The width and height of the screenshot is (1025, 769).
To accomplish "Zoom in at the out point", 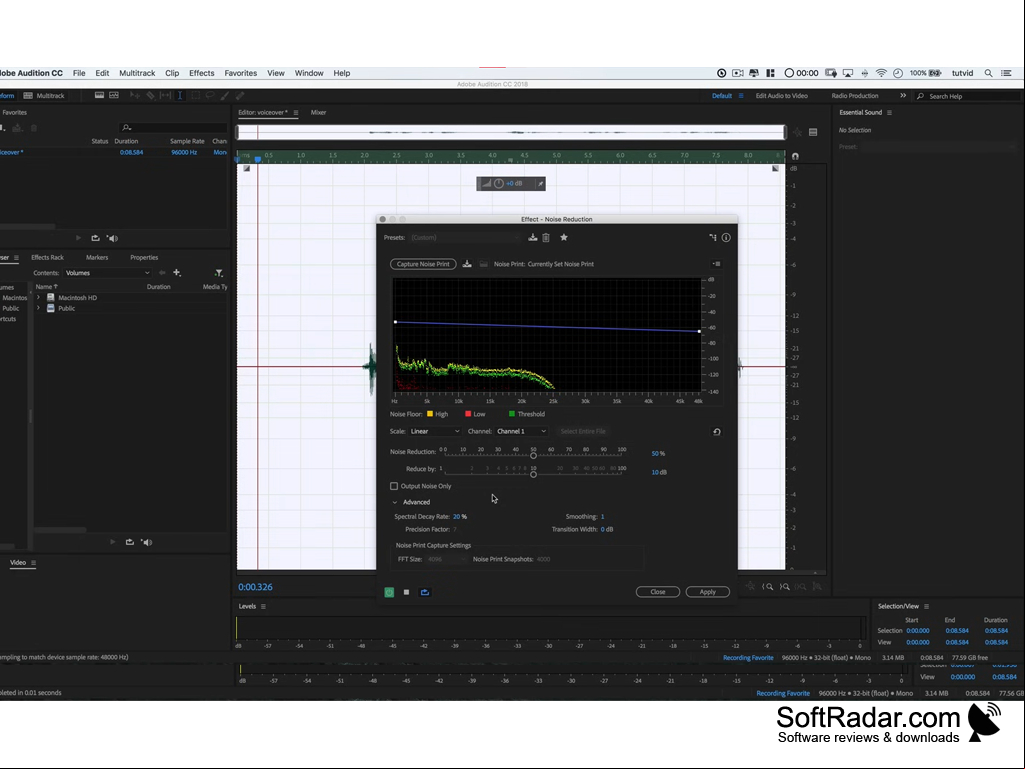I will [784, 587].
